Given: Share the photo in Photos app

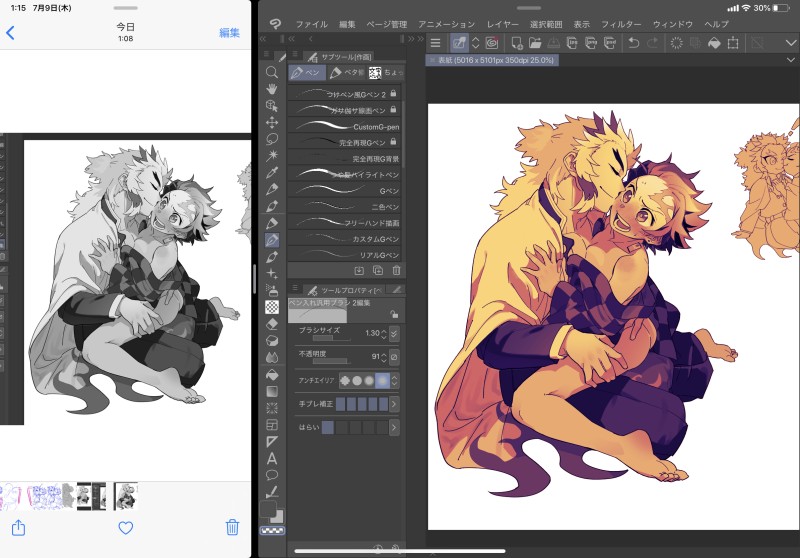Looking at the screenshot, I should (x=18, y=527).
